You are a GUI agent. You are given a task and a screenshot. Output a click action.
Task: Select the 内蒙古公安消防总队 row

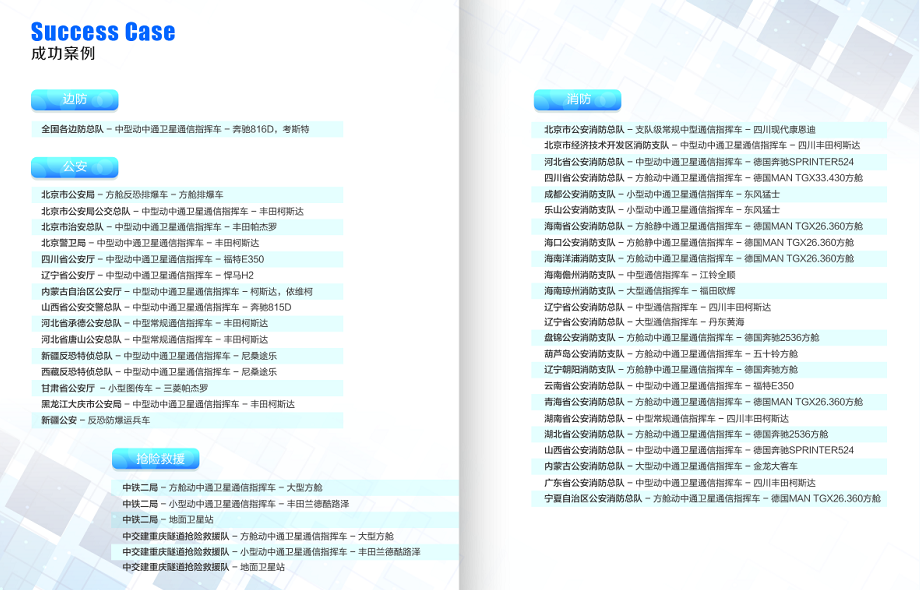click(709, 466)
